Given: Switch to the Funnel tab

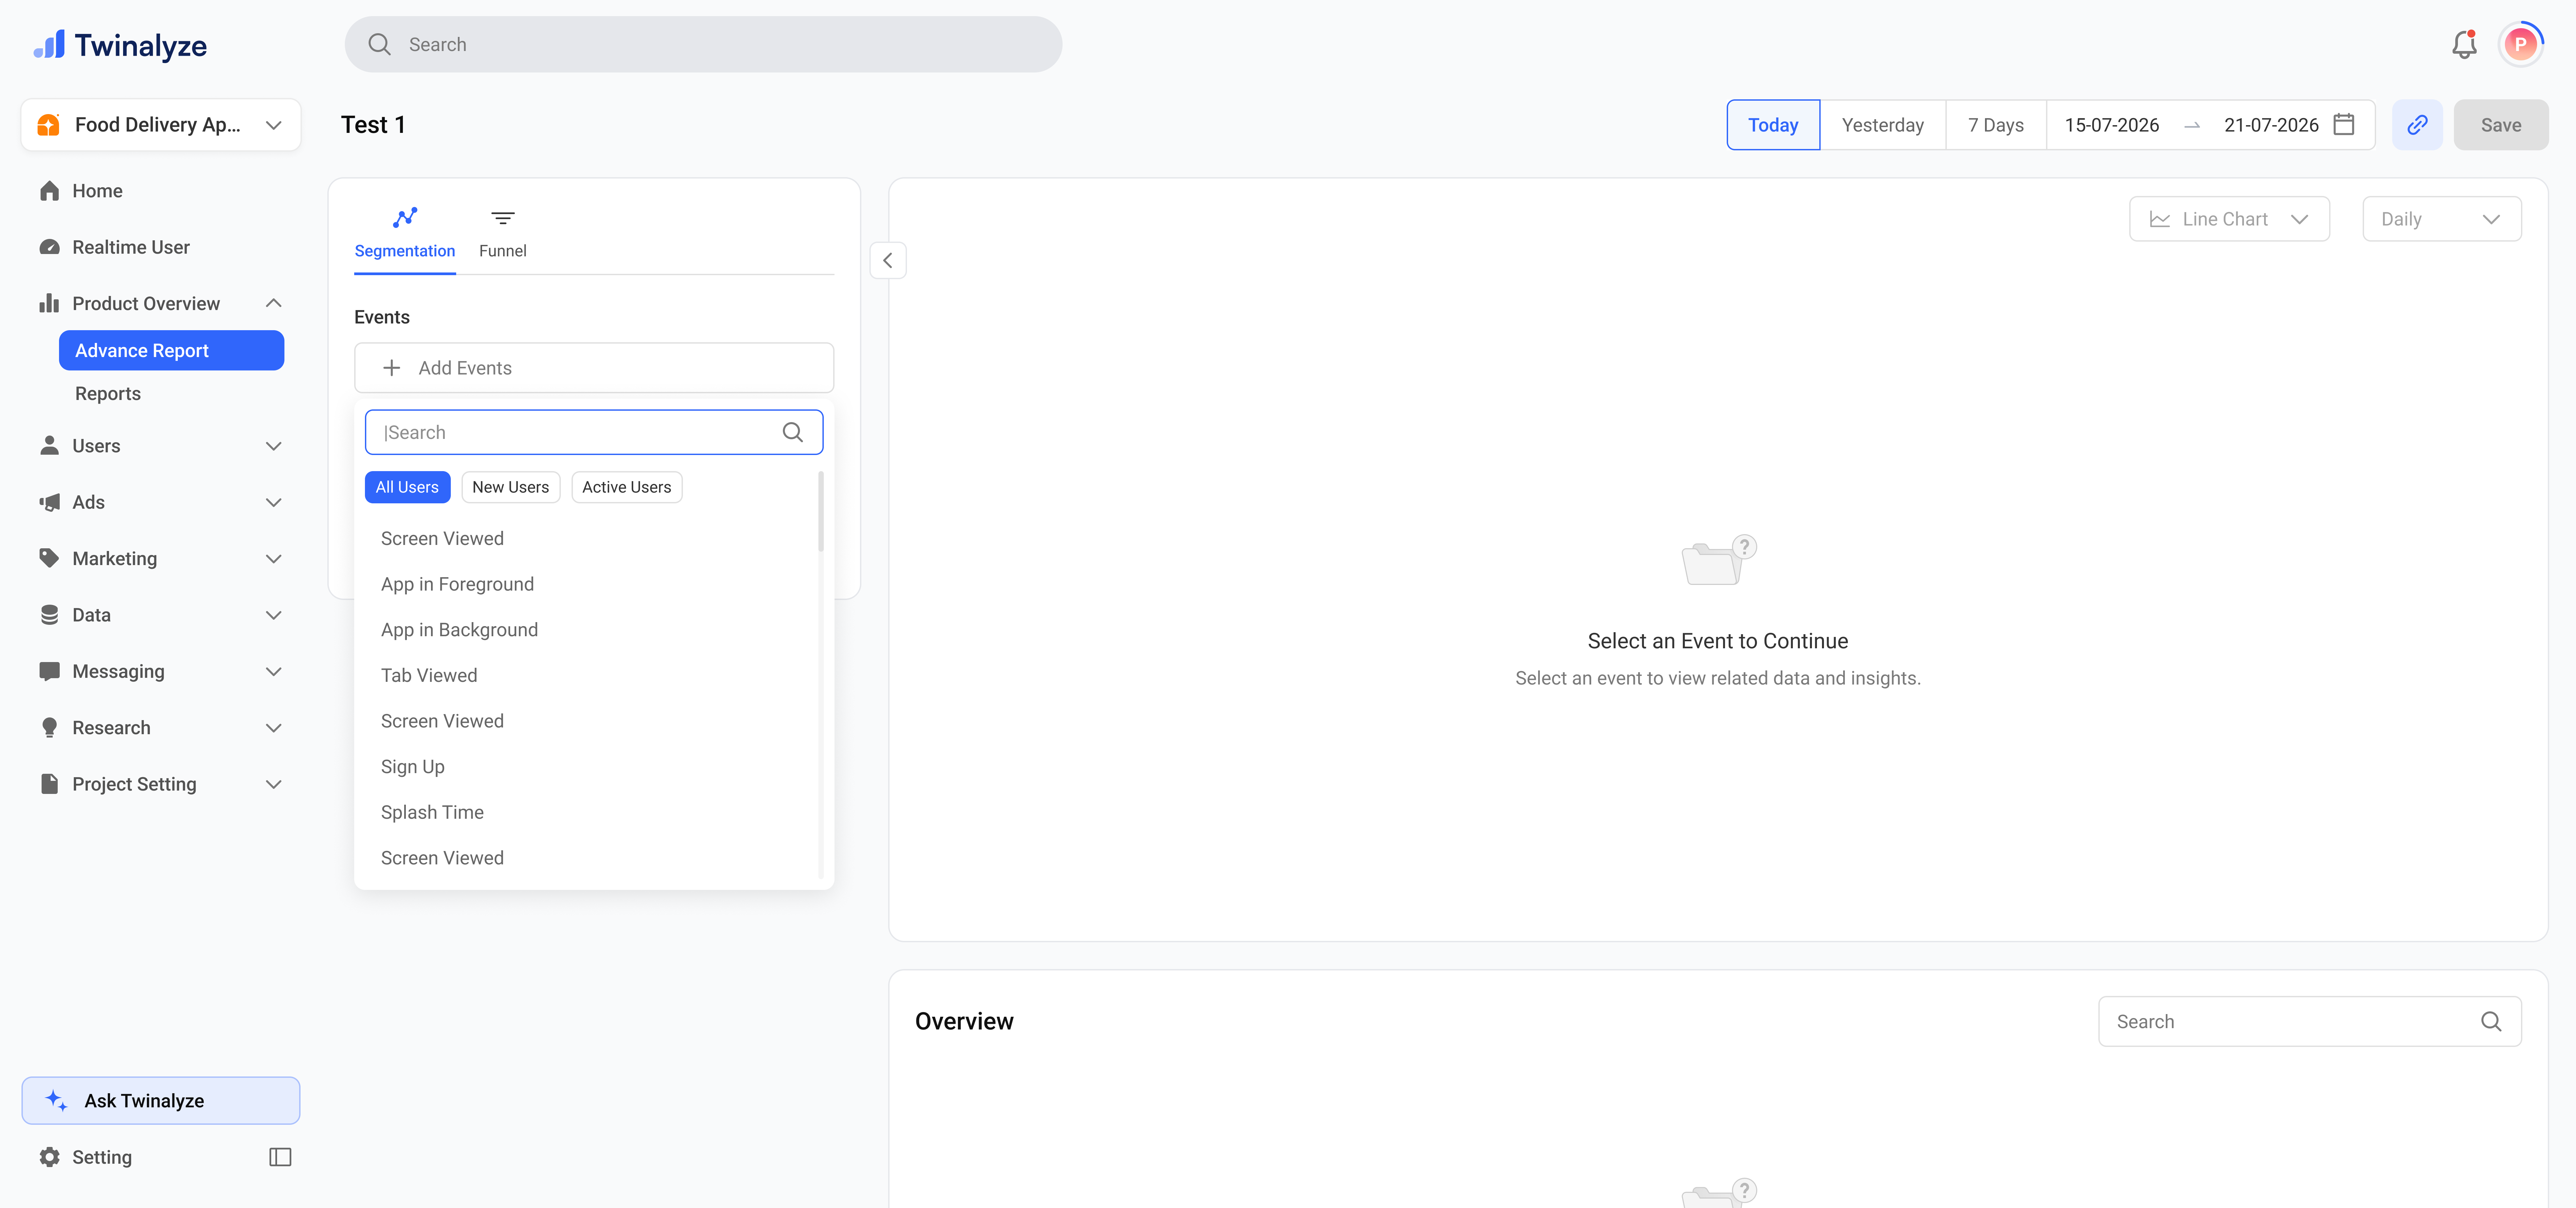Looking at the screenshot, I should click(503, 234).
